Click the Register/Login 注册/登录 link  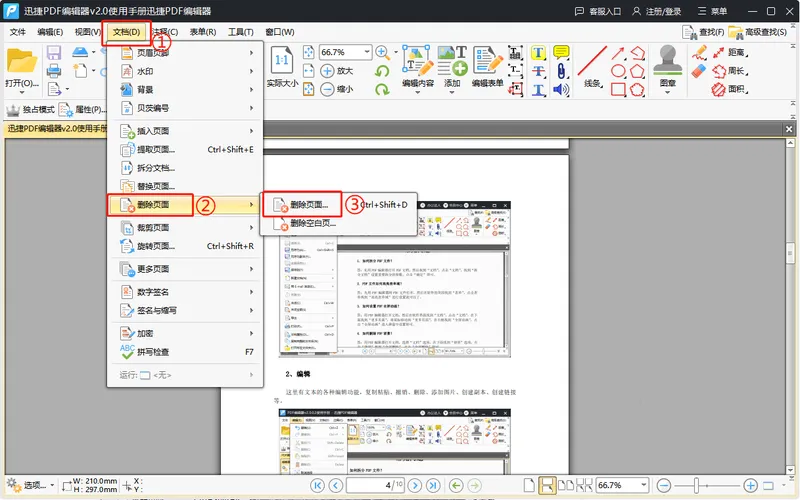click(x=657, y=11)
